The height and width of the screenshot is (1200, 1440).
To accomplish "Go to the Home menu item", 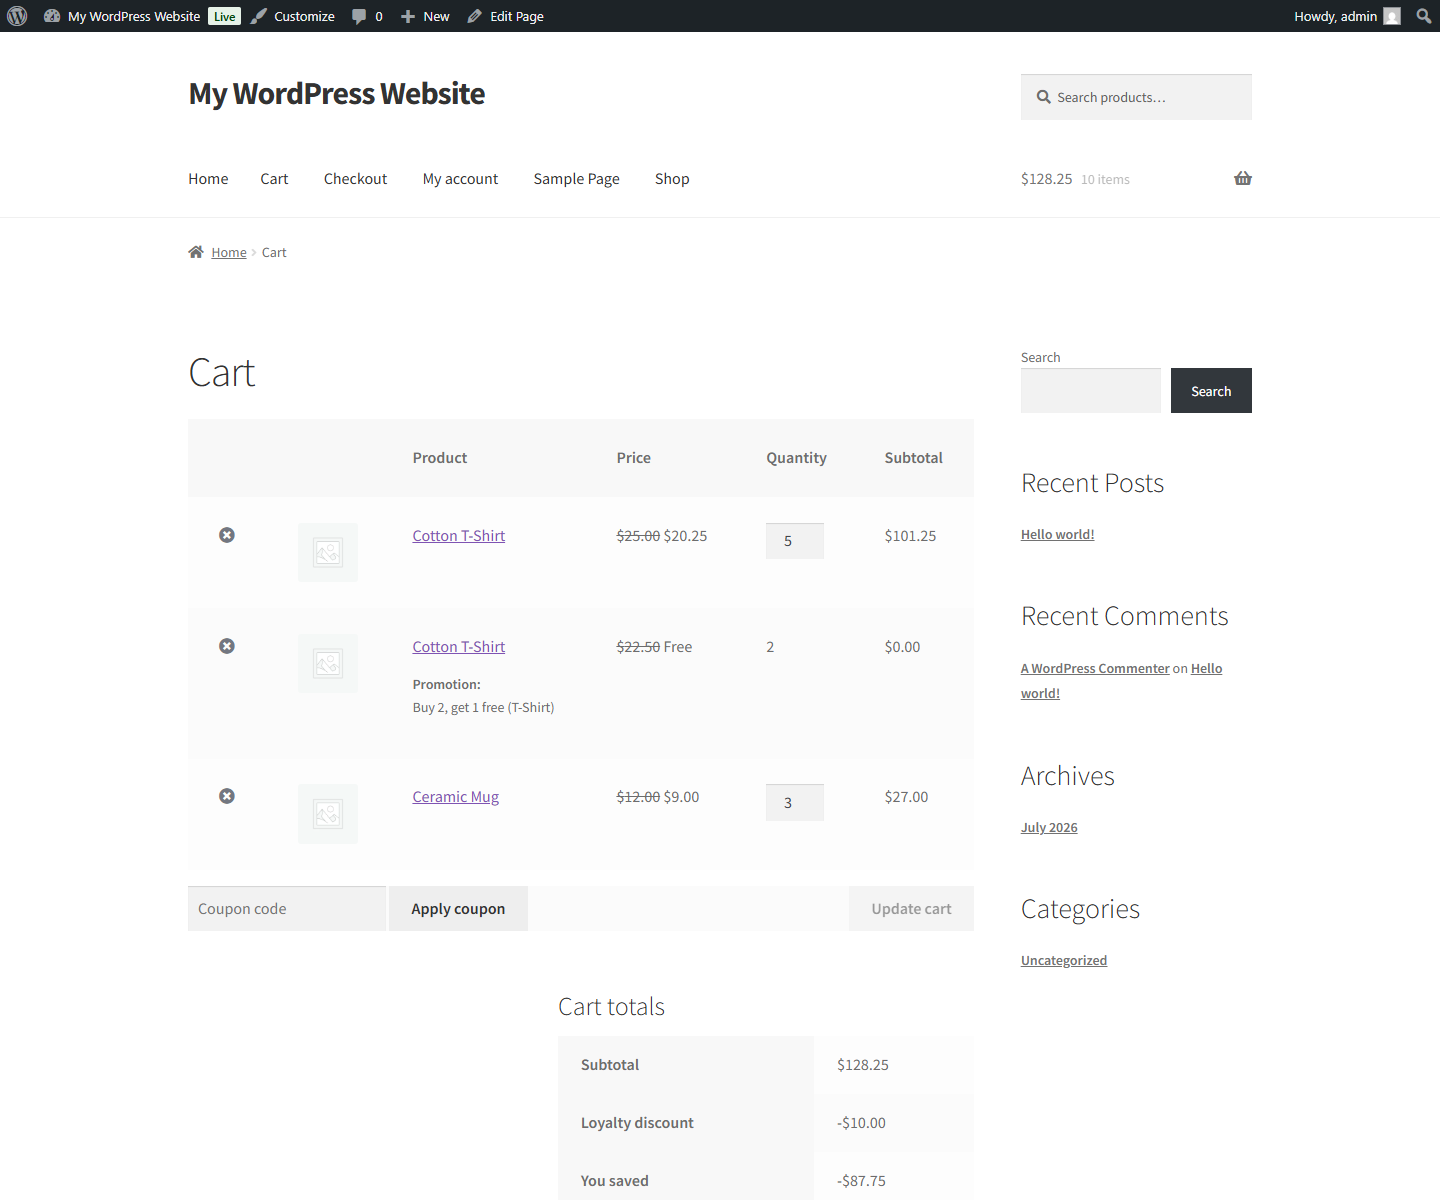I will pos(208,179).
